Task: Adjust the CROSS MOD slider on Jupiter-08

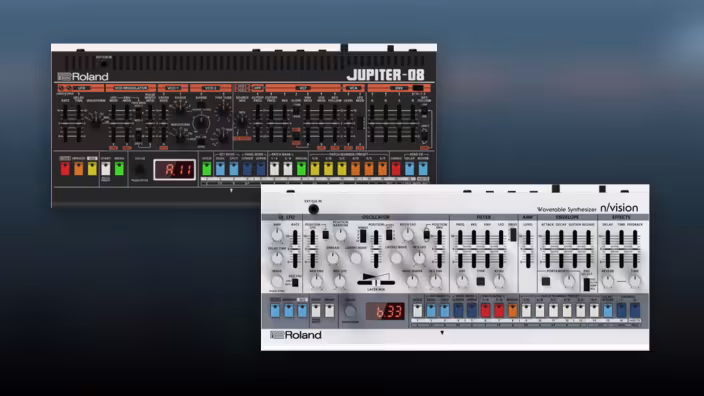Action: [163, 123]
